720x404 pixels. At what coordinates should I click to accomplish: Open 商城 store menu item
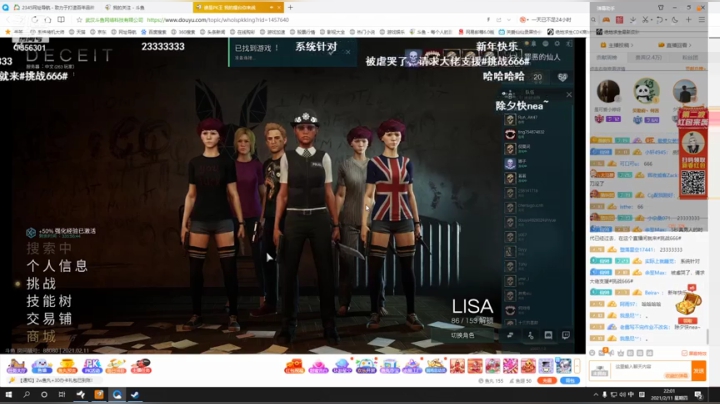[41, 336]
